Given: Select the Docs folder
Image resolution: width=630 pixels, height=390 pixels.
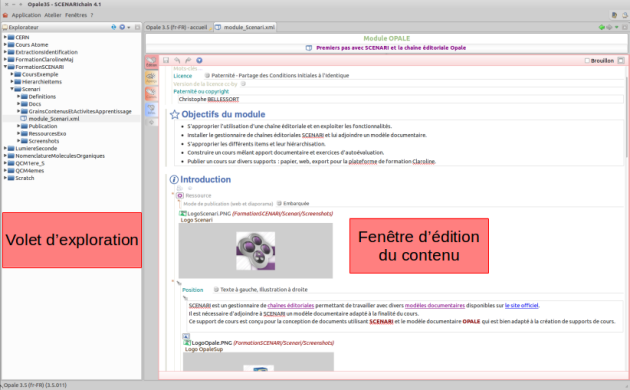Looking at the screenshot, I should [x=35, y=104].
